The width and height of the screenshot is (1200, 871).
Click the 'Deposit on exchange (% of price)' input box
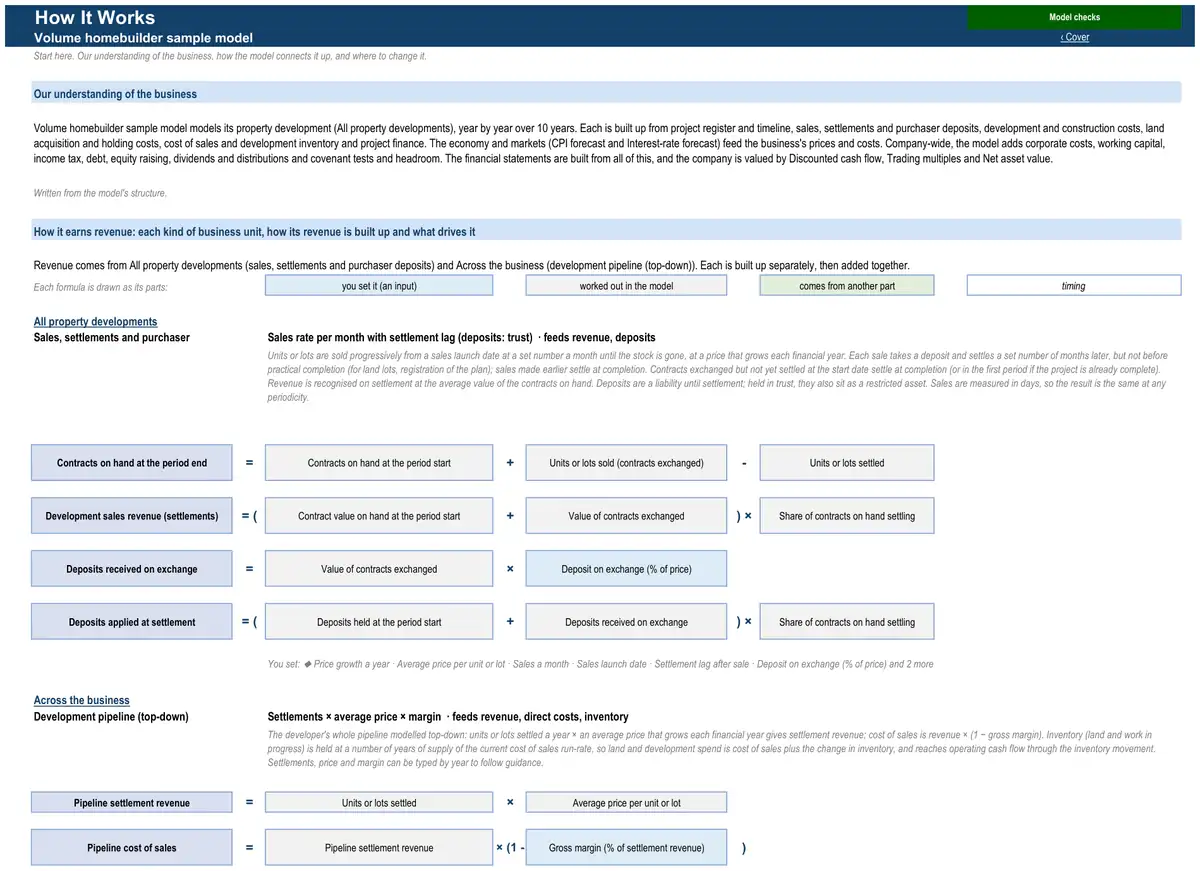[626, 569]
